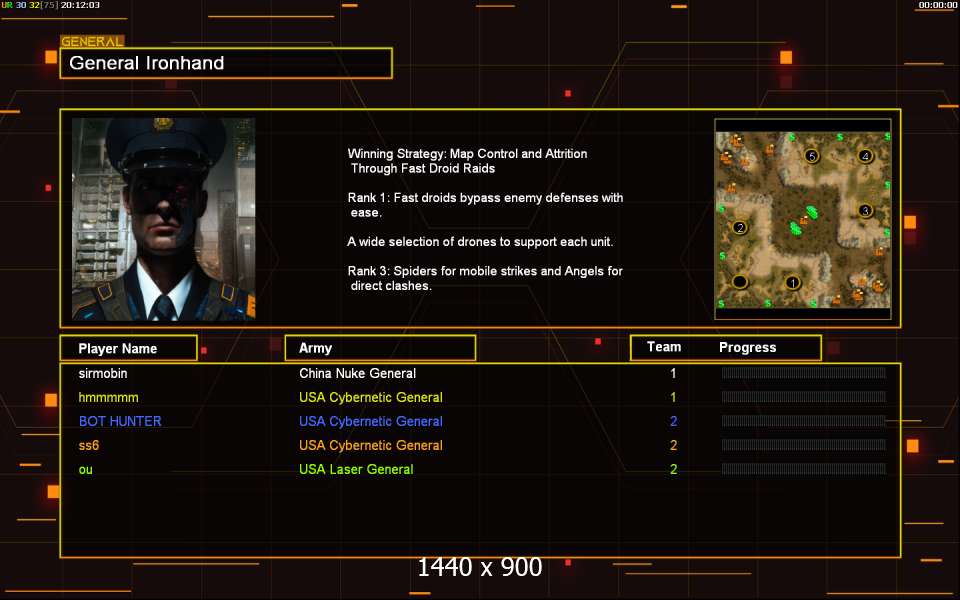Click the wide selection of drones text
The height and width of the screenshot is (600, 960).
(480, 242)
